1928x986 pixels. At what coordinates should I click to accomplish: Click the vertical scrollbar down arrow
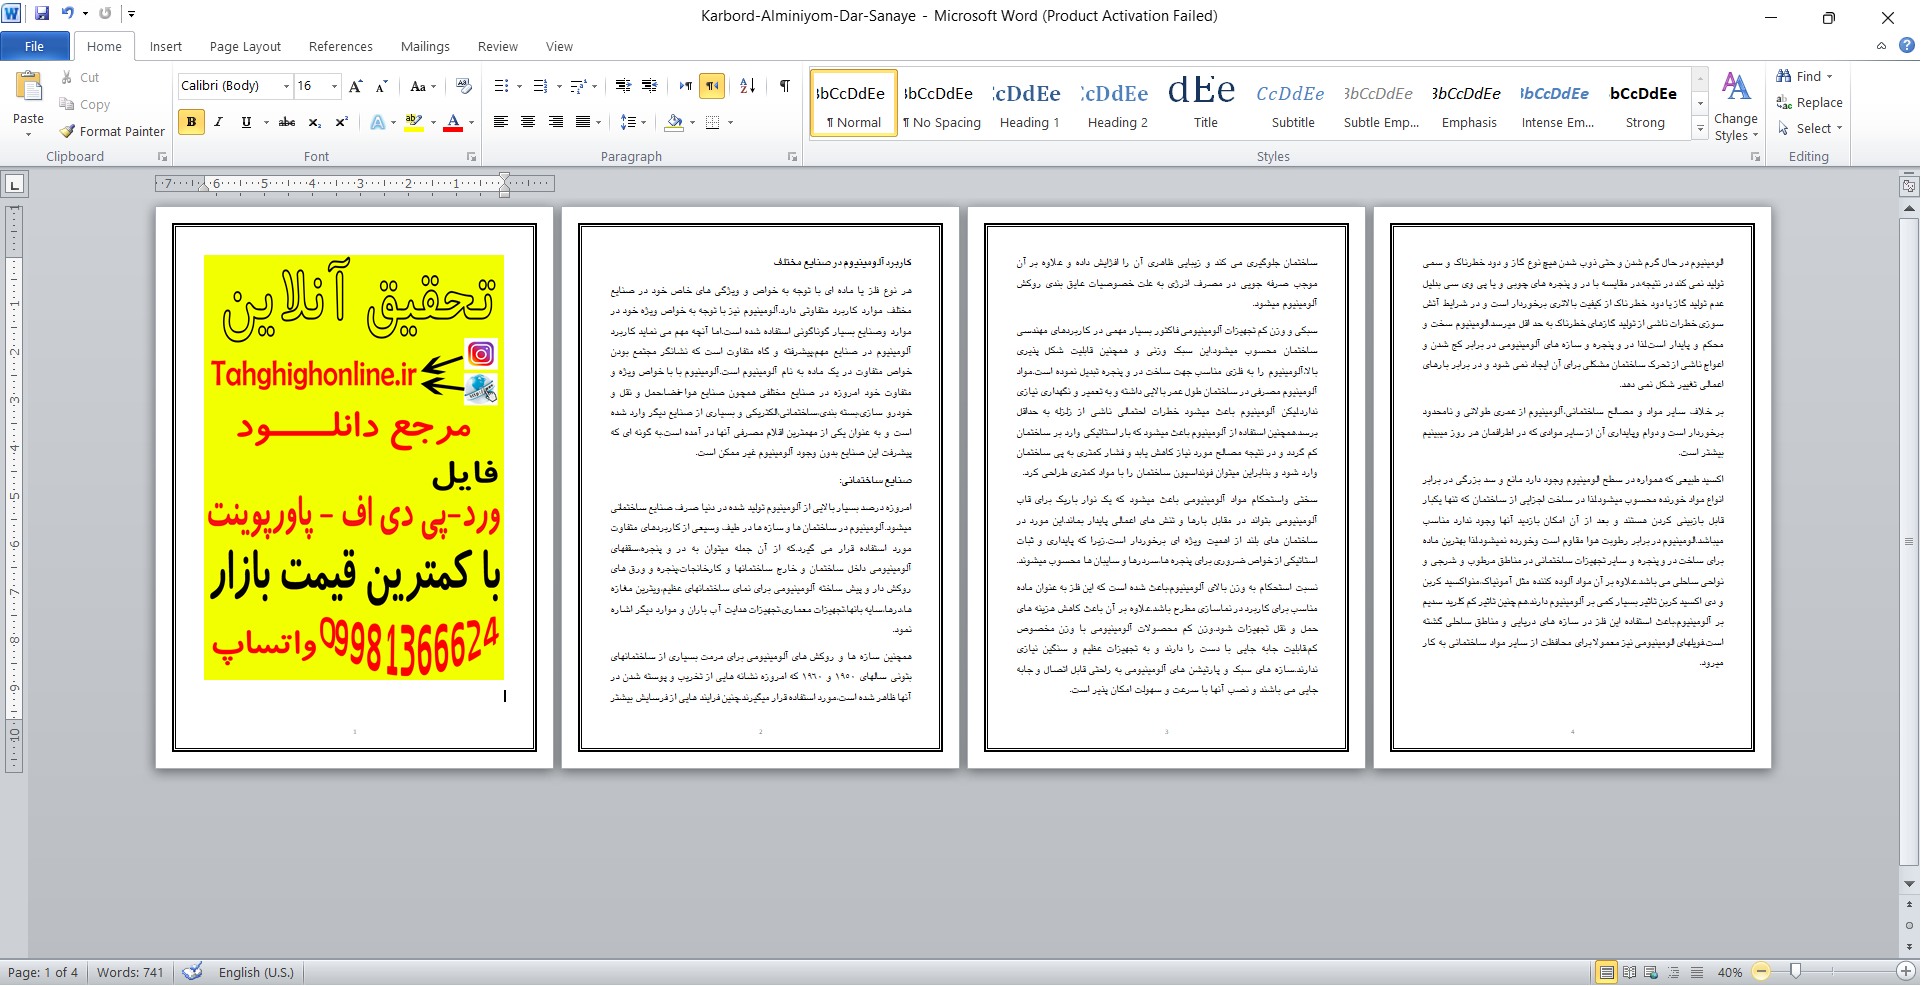tap(1909, 884)
